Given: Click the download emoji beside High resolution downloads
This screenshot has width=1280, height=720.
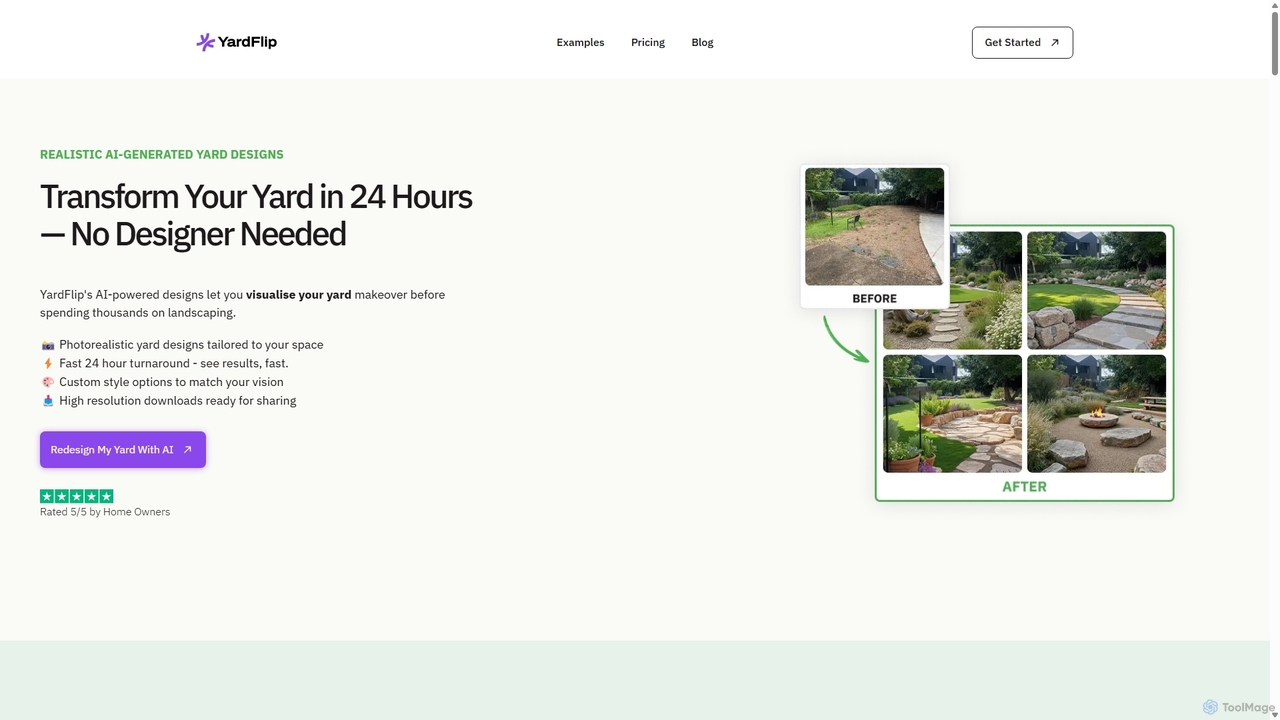Looking at the screenshot, I should pos(47,401).
